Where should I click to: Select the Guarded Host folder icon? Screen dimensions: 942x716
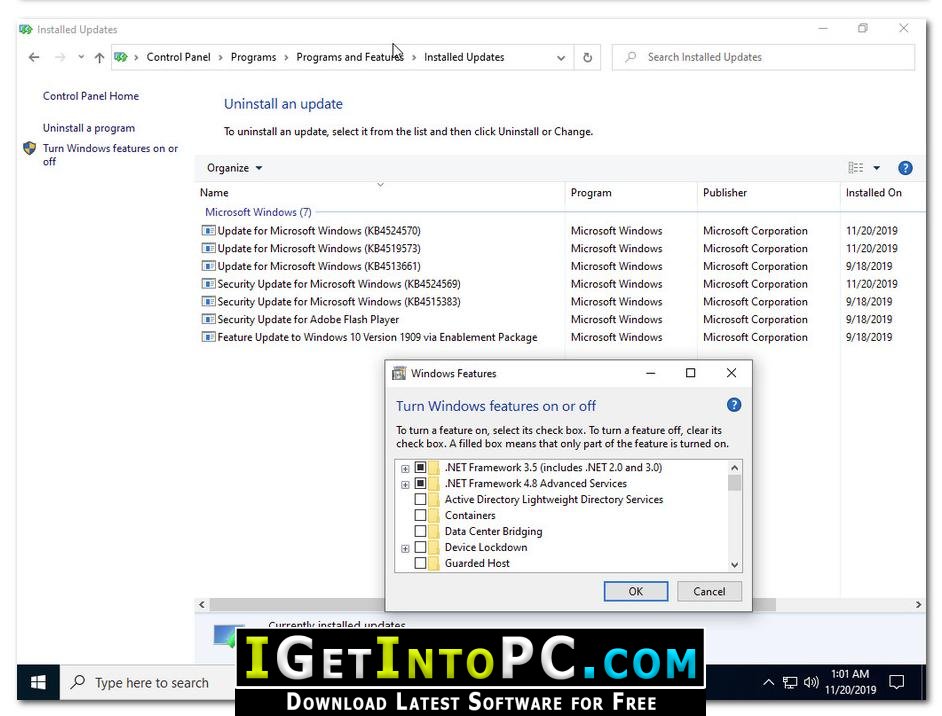(434, 563)
